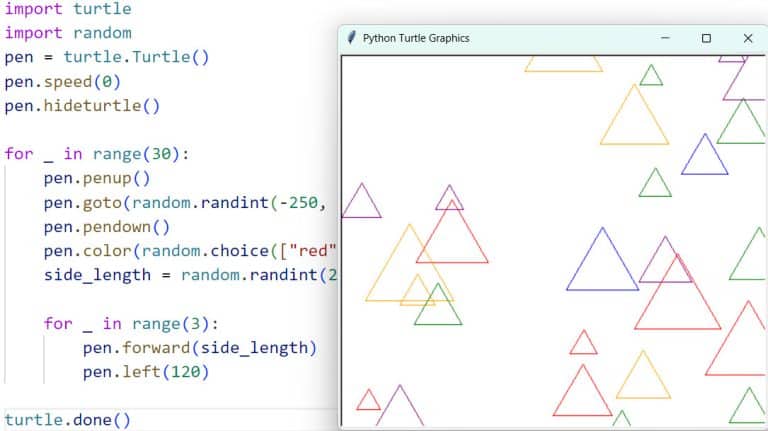768x431 pixels.
Task: Minimize the Python Turtle Graphics window
Action: 665,38
